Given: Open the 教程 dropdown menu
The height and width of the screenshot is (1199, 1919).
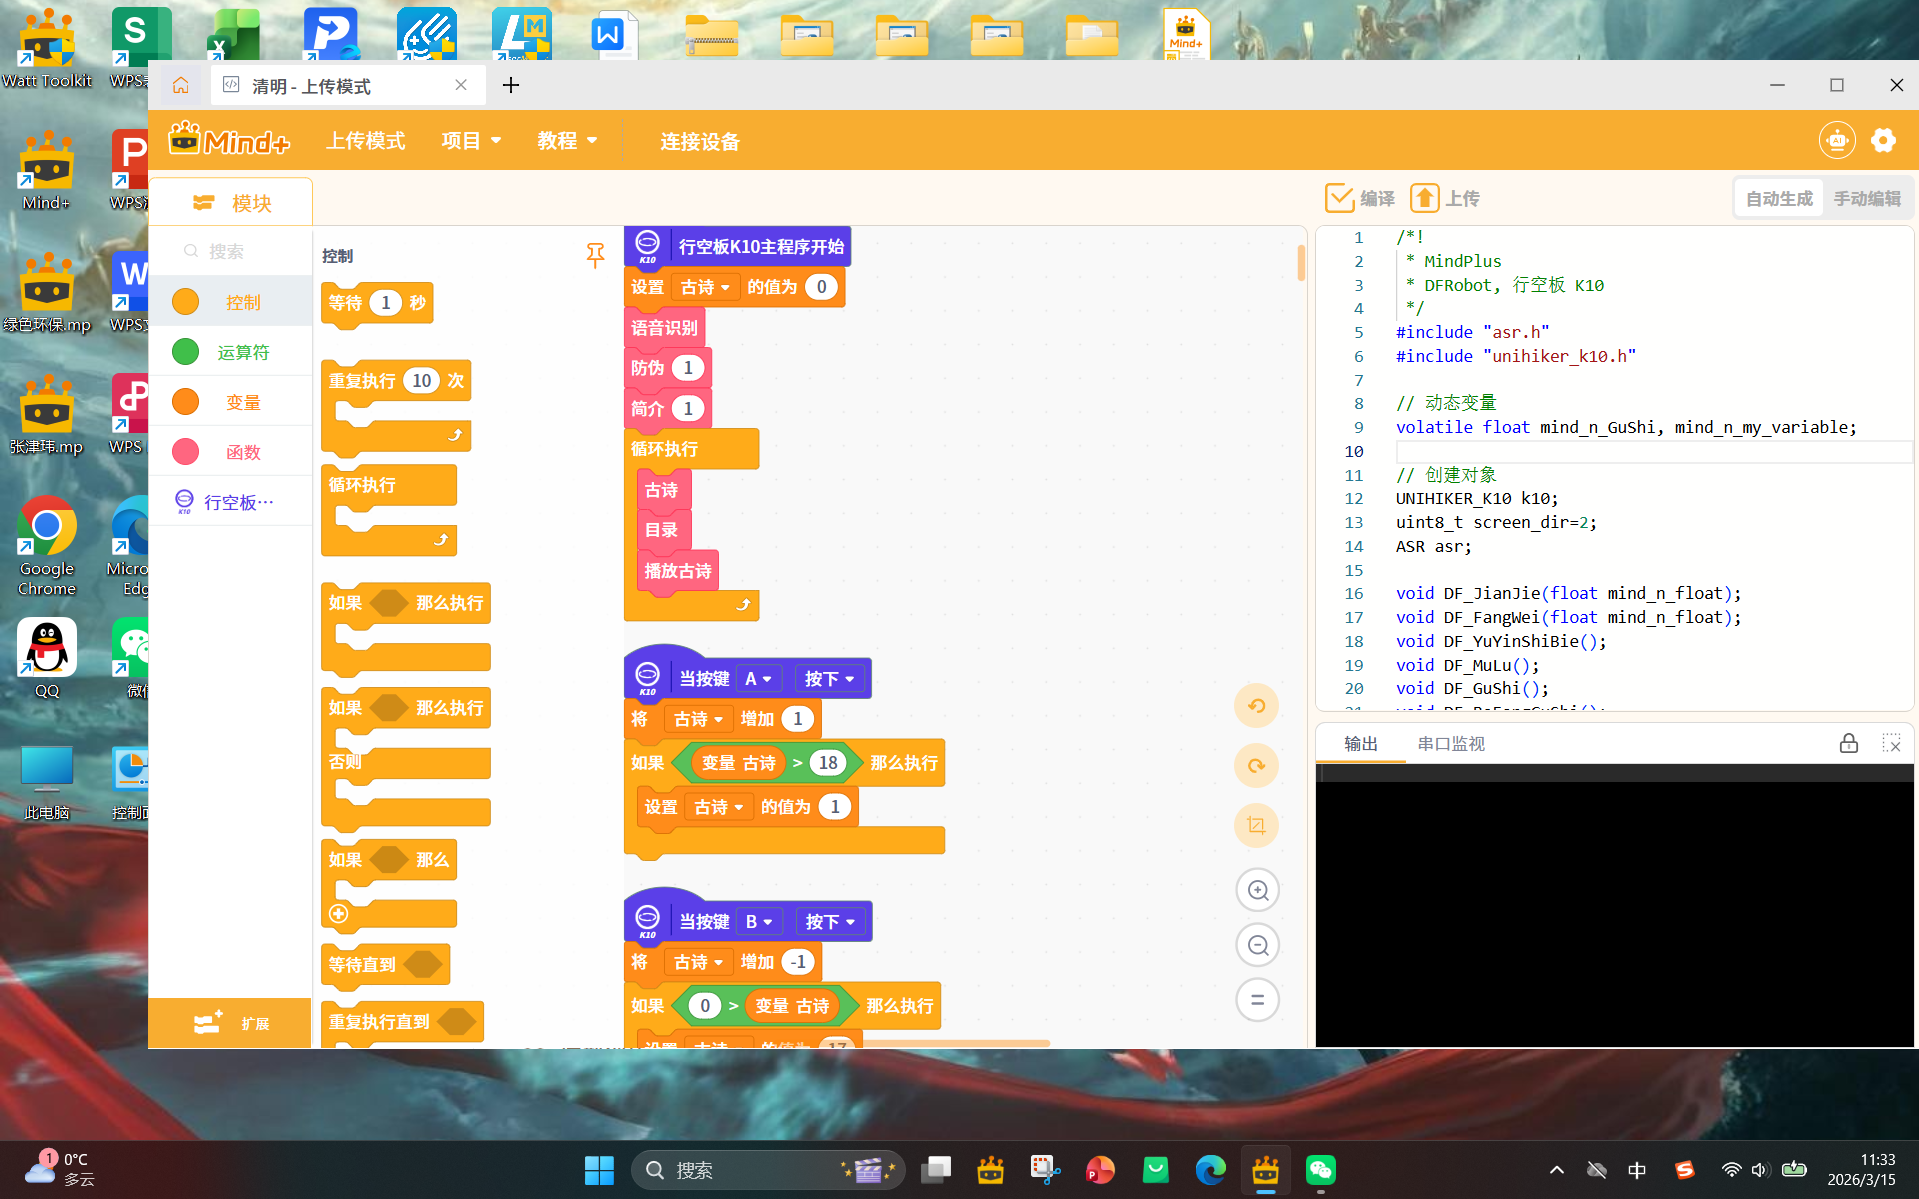Looking at the screenshot, I should (567, 141).
